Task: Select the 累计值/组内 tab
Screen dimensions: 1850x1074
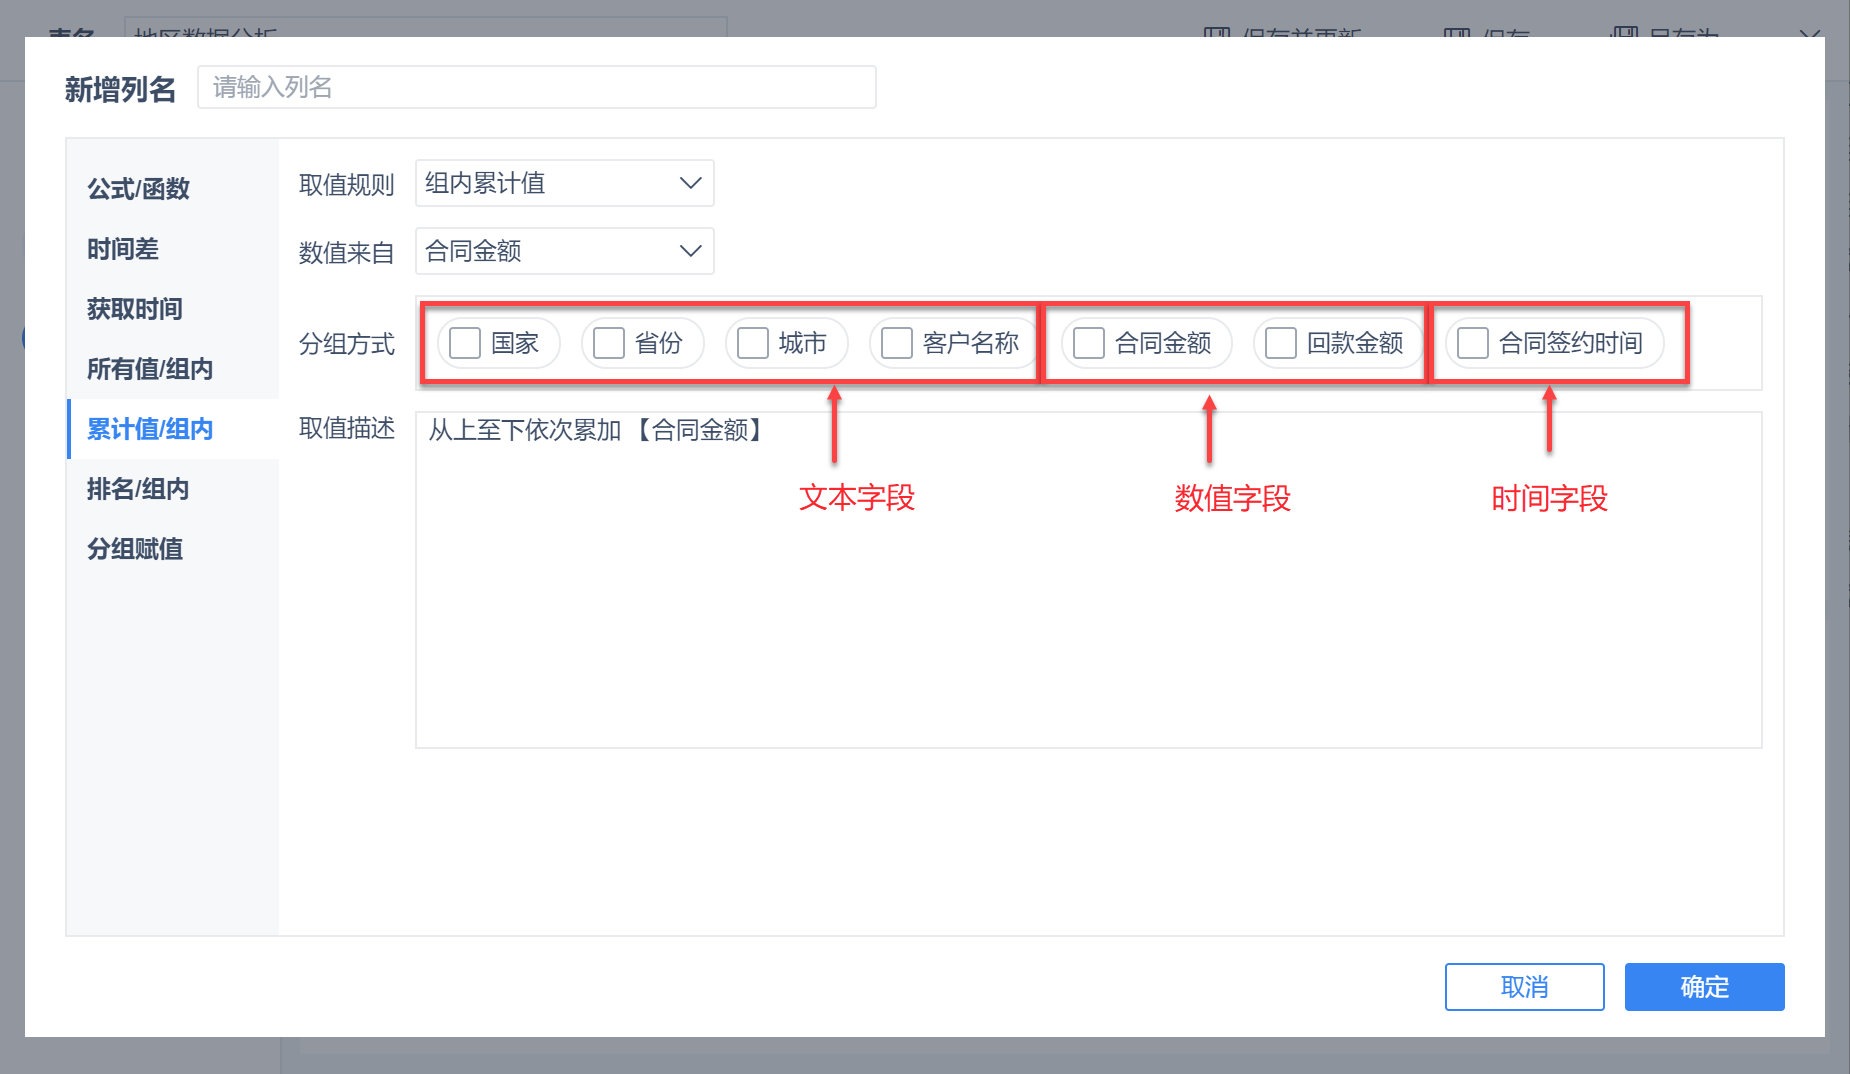Action: (x=173, y=429)
